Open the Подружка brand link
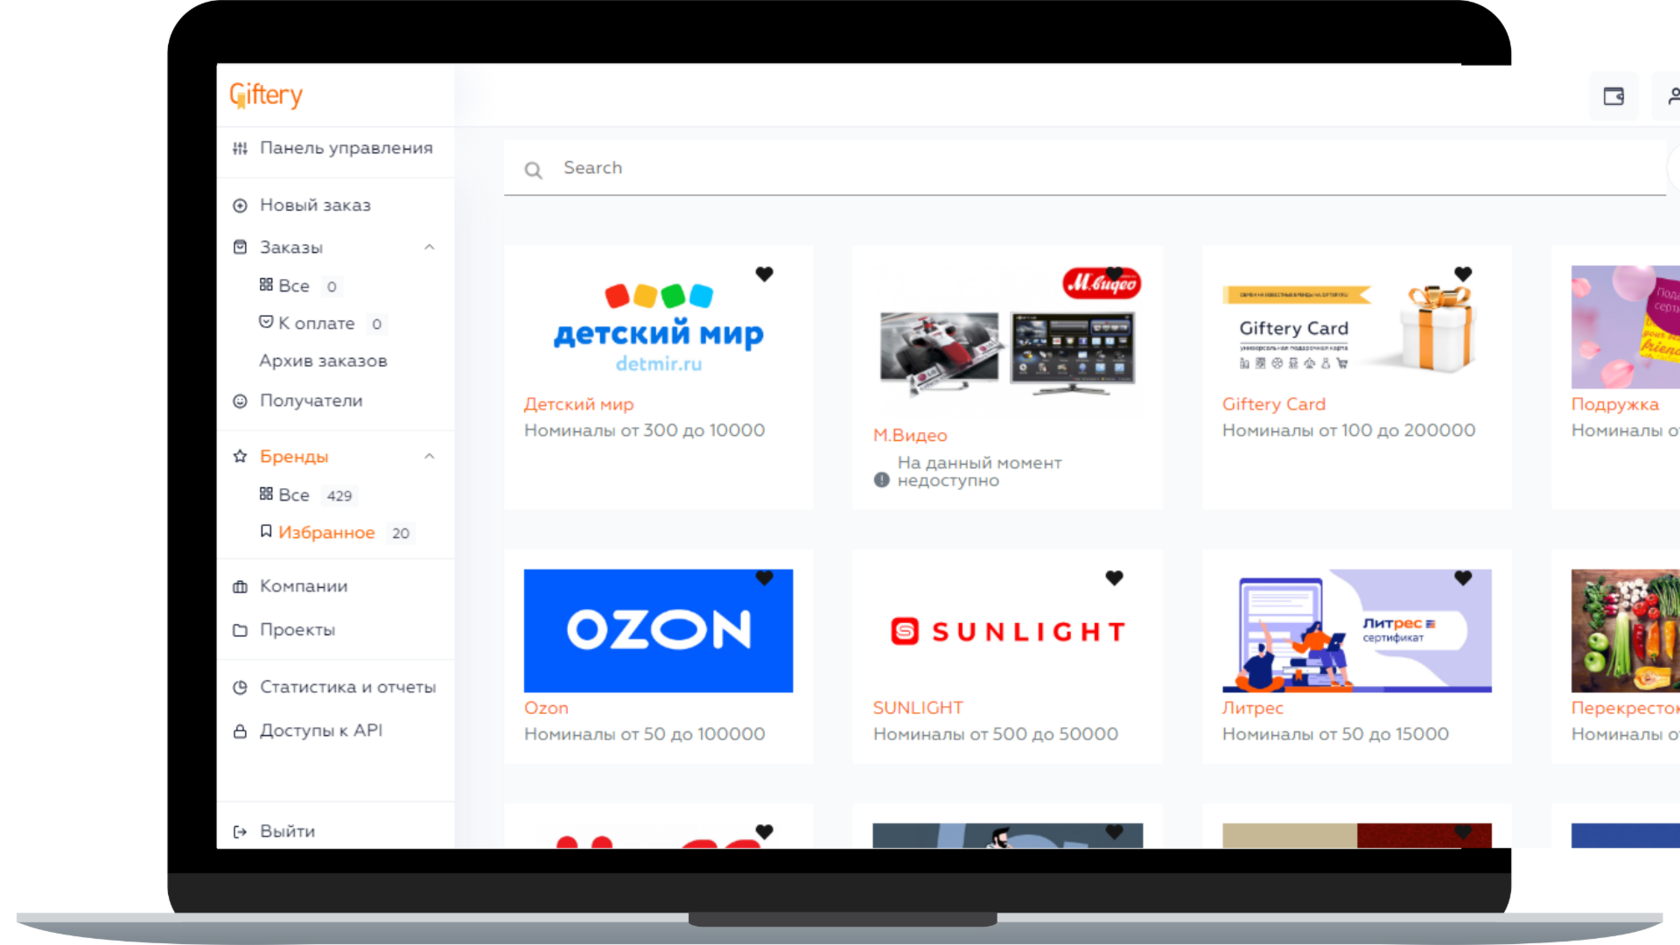1680x945 pixels. 1615,404
